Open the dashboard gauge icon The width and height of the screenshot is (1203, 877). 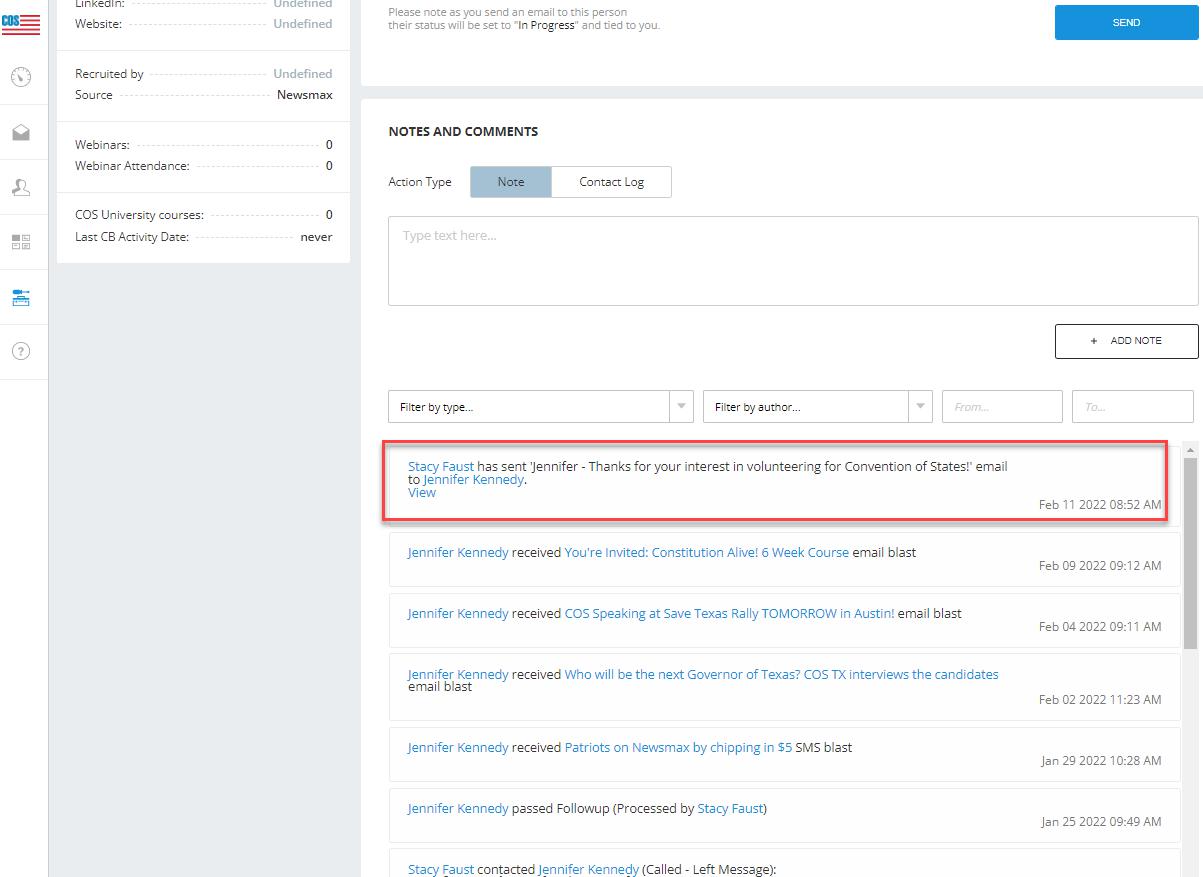point(21,77)
